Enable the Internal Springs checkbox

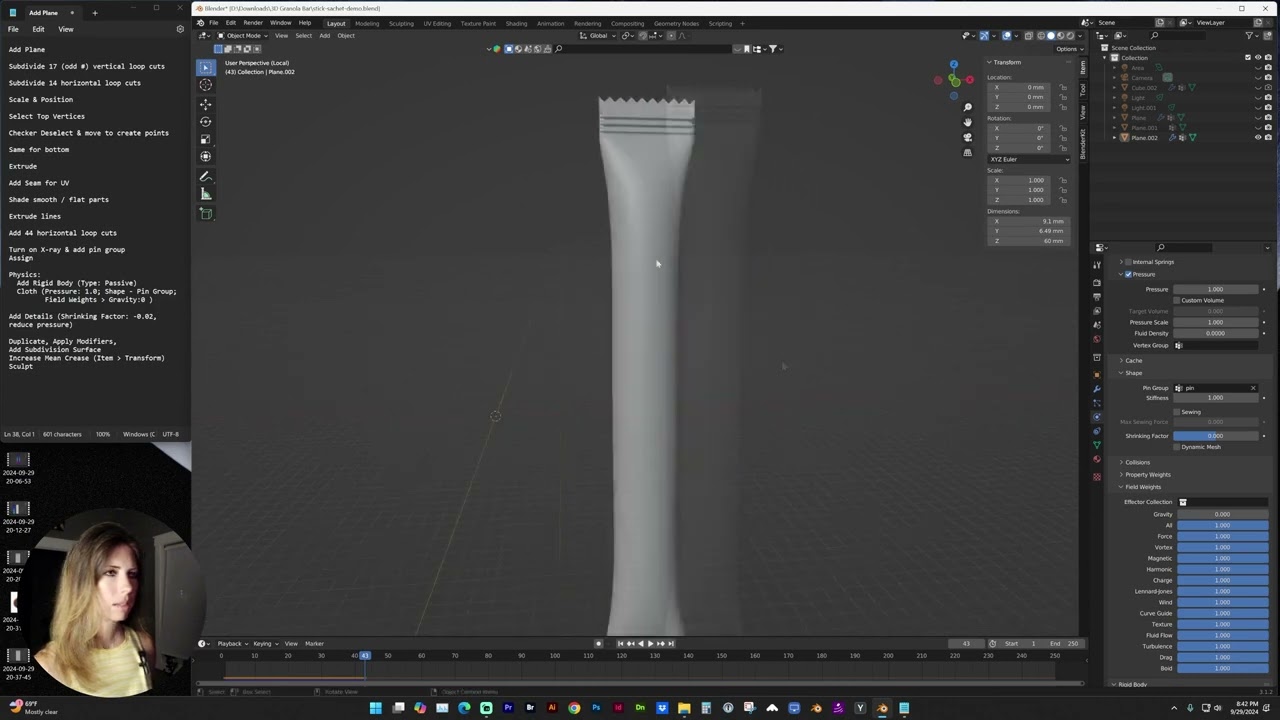pyautogui.click(x=1128, y=262)
